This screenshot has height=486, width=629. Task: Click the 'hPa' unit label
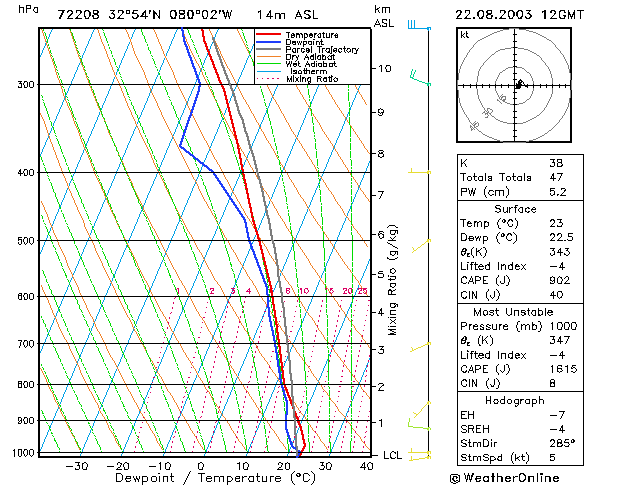coord(28,9)
